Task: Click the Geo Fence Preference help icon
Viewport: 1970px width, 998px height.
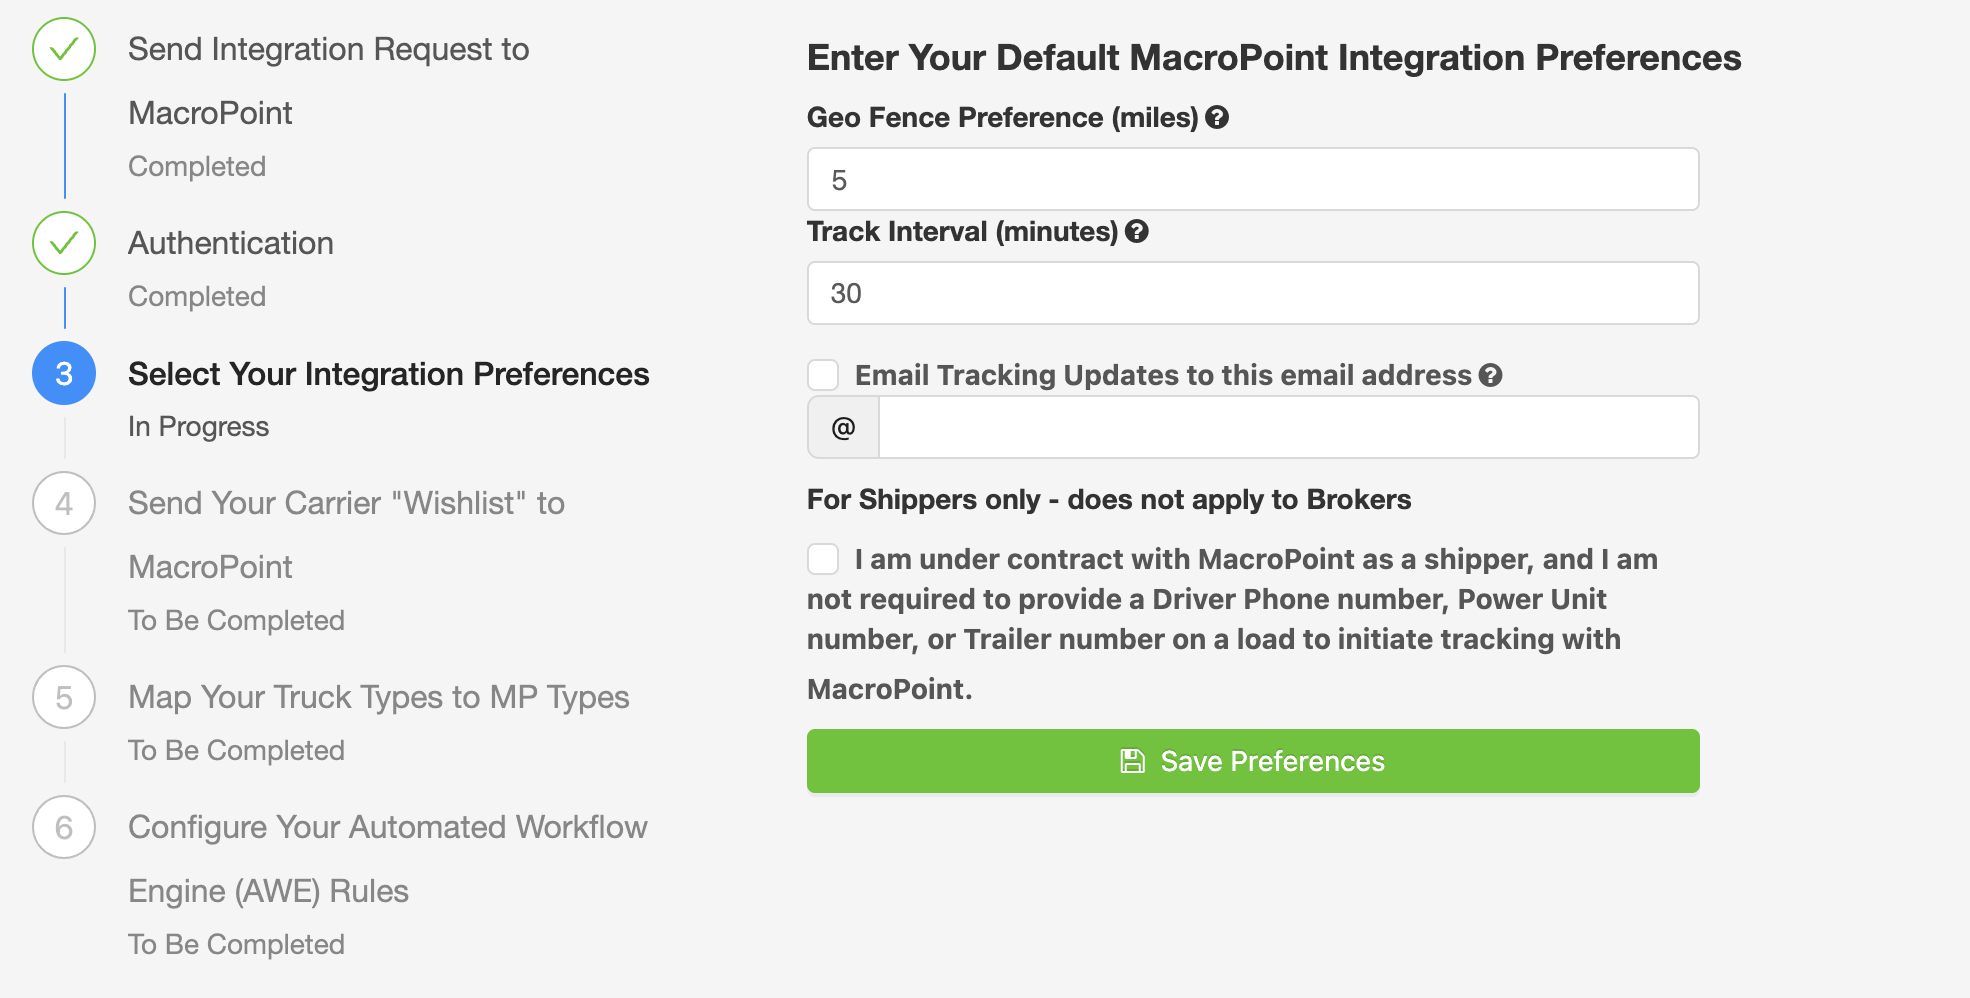Action: pyautogui.click(x=1217, y=118)
